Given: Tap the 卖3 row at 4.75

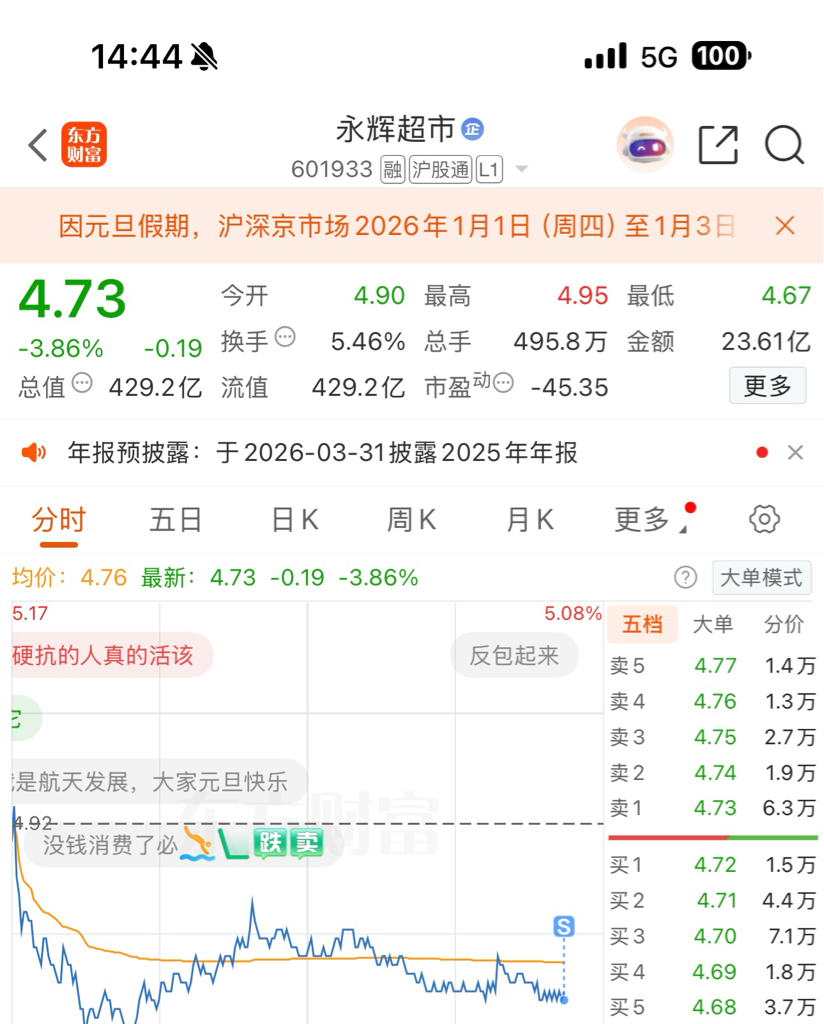Looking at the screenshot, I should coord(712,737).
